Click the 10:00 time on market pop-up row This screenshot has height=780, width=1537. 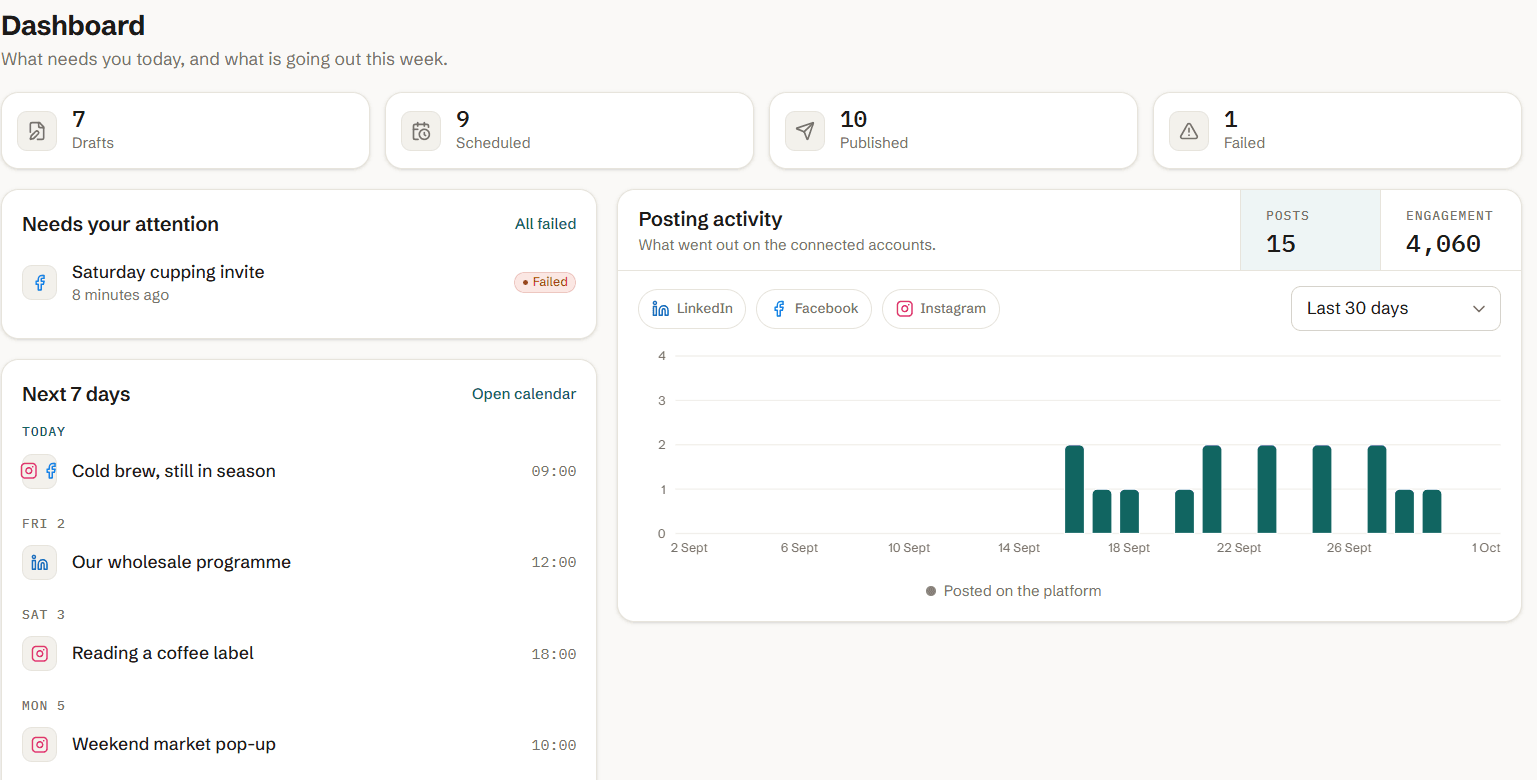coord(554,745)
